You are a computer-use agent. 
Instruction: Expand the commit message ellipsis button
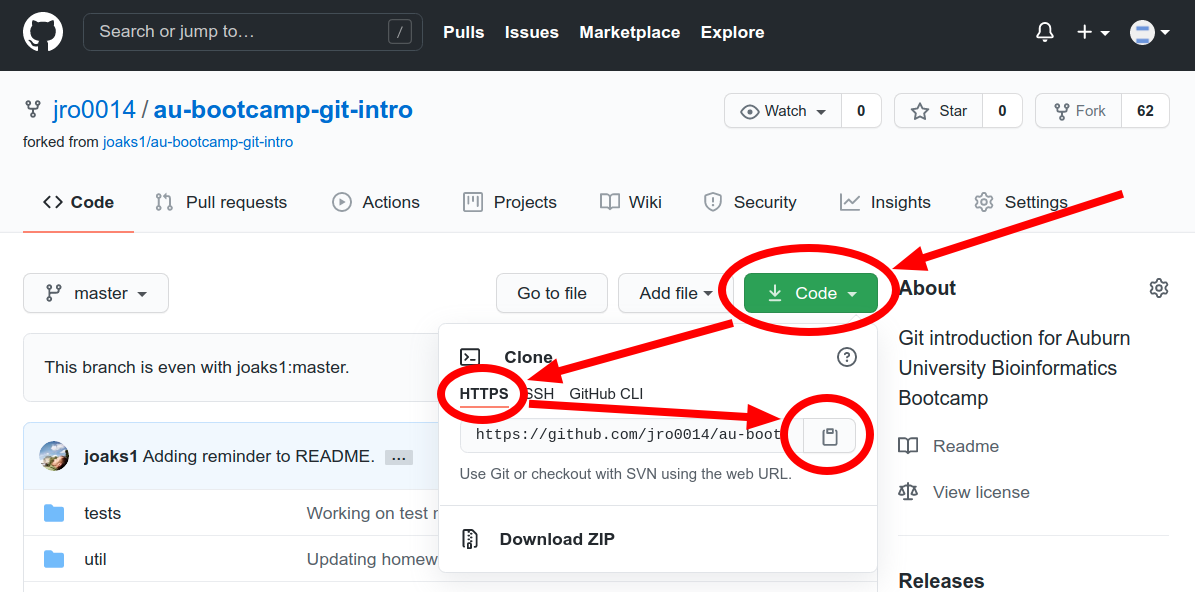pos(399,458)
